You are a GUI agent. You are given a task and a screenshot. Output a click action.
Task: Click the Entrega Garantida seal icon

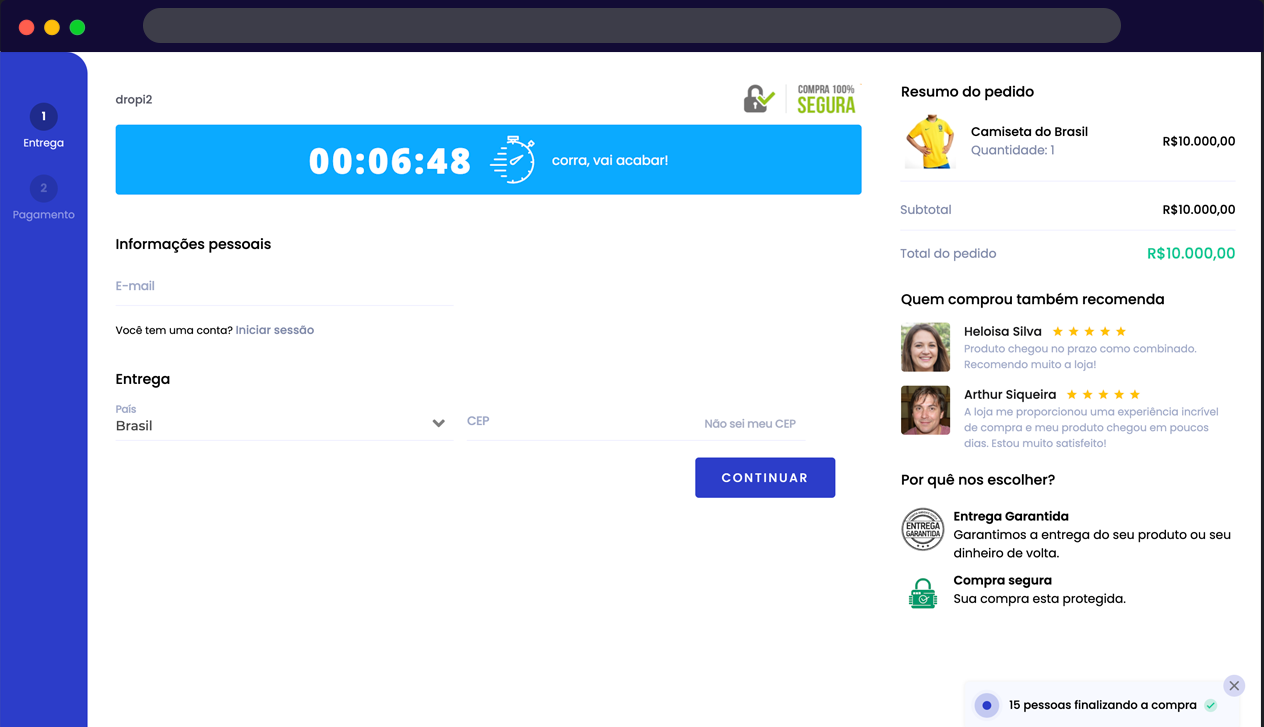[x=922, y=530]
